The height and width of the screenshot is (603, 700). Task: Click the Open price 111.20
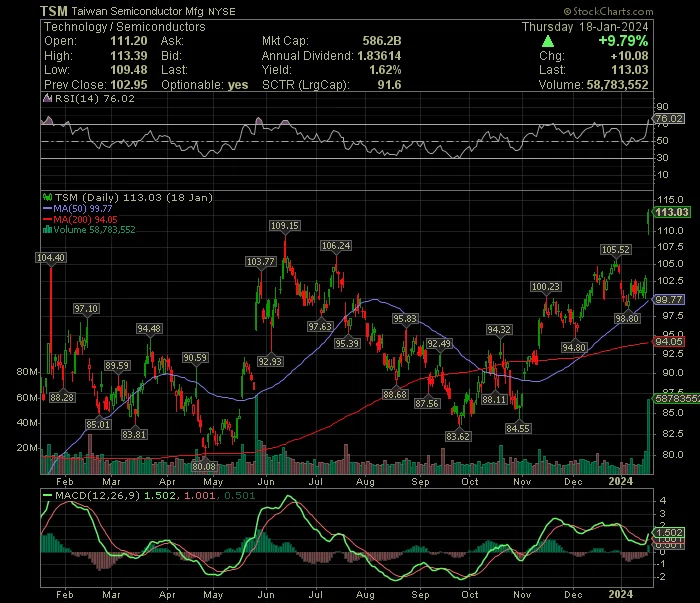coord(129,41)
